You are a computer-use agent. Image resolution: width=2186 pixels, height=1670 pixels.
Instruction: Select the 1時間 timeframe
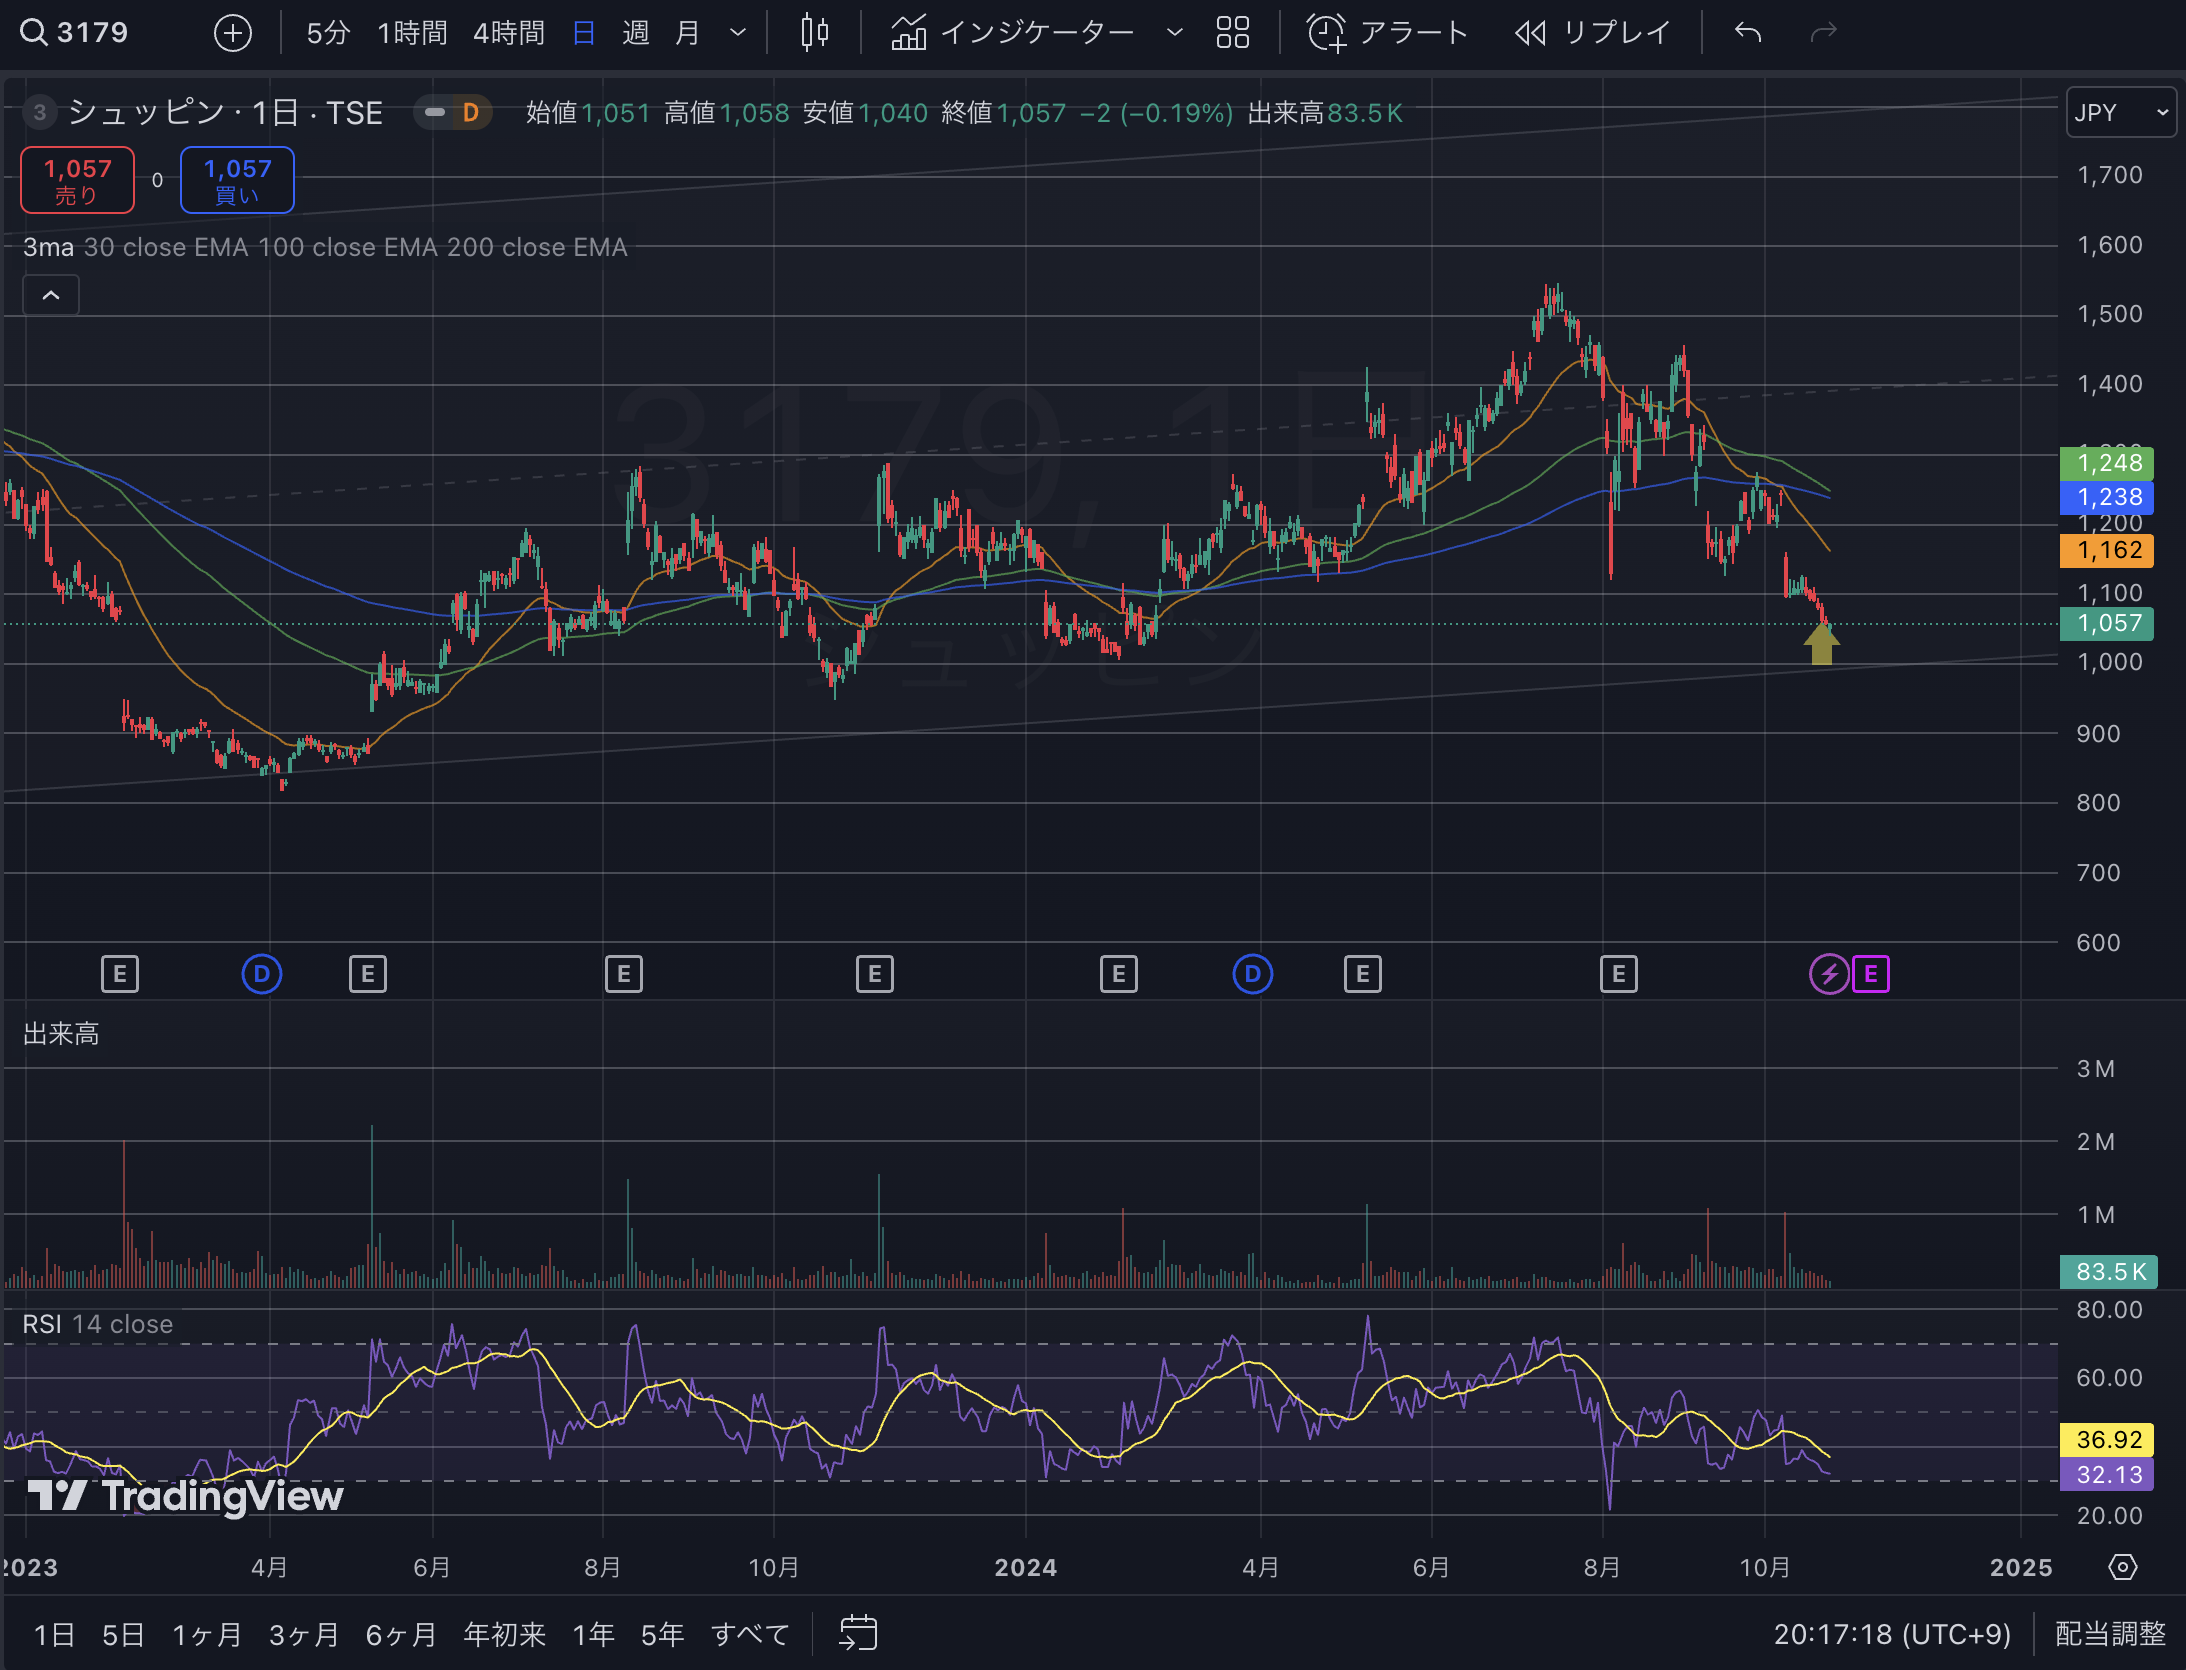click(x=412, y=33)
